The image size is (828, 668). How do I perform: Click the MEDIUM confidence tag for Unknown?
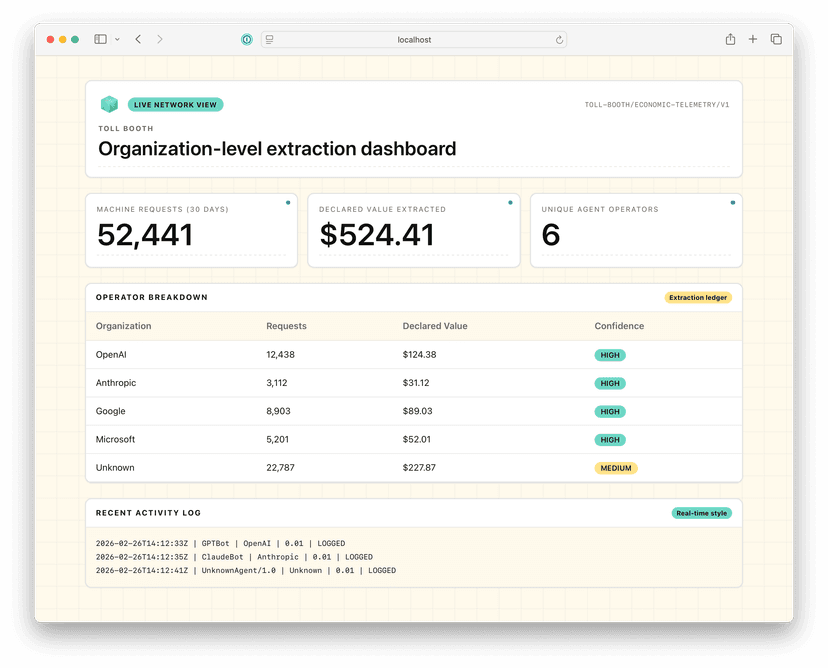coord(616,467)
